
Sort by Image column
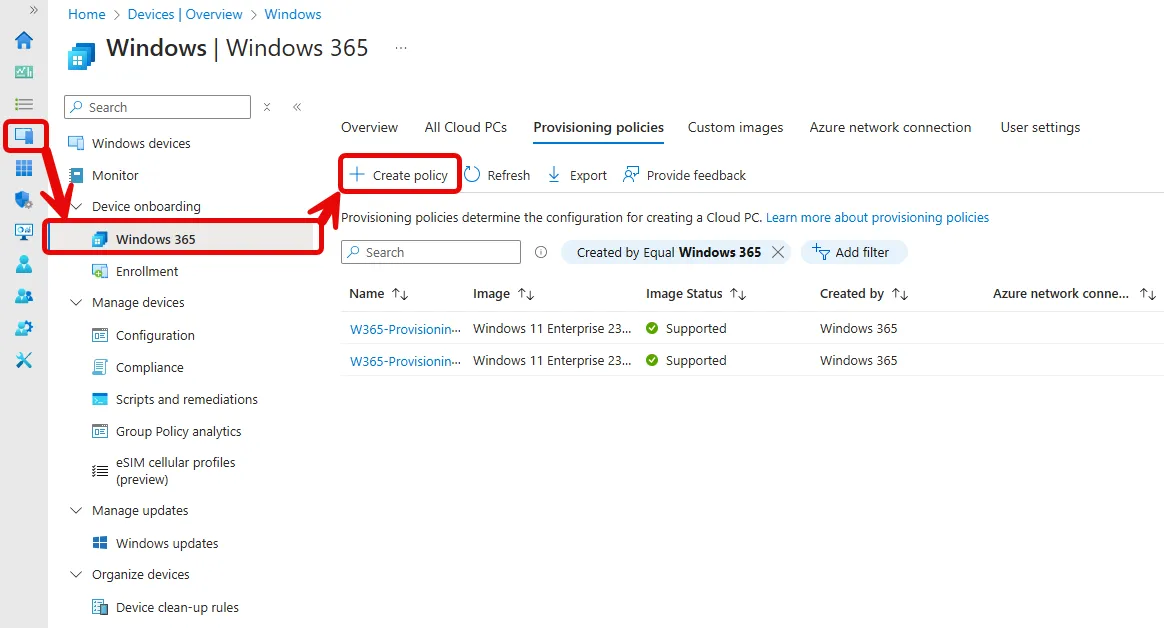(503, 294)
